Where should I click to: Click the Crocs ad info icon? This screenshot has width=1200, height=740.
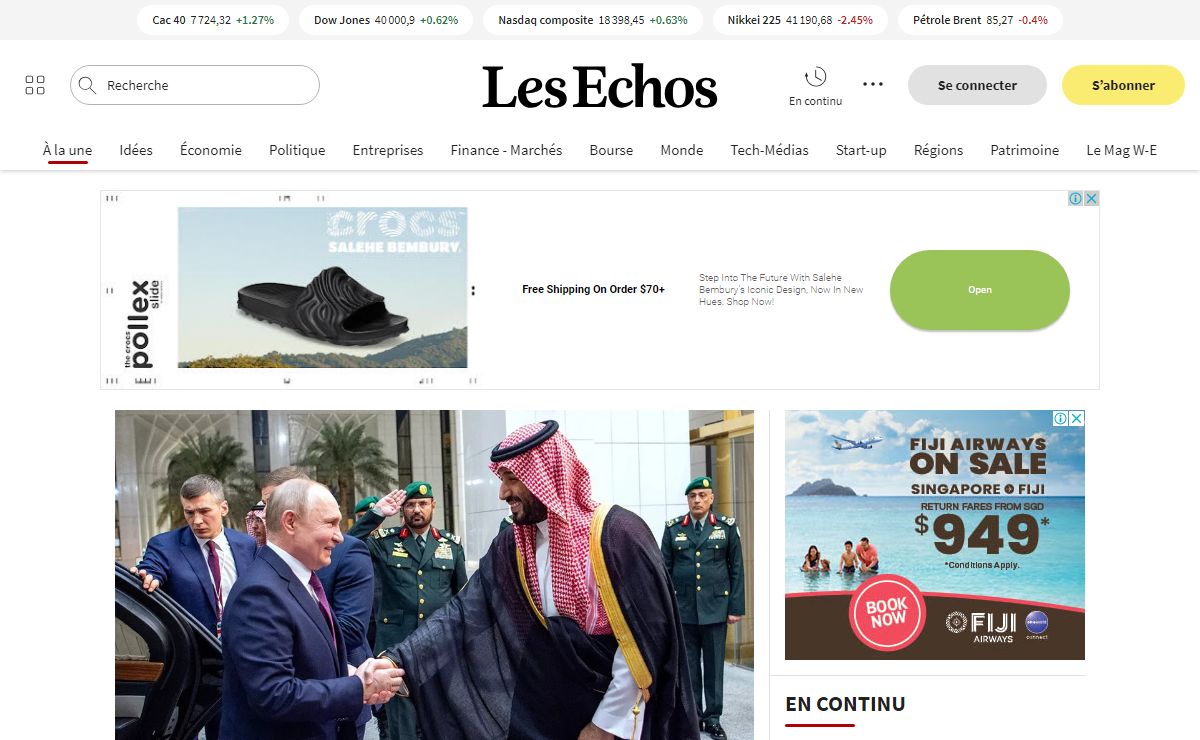[x=1076, y=198]
